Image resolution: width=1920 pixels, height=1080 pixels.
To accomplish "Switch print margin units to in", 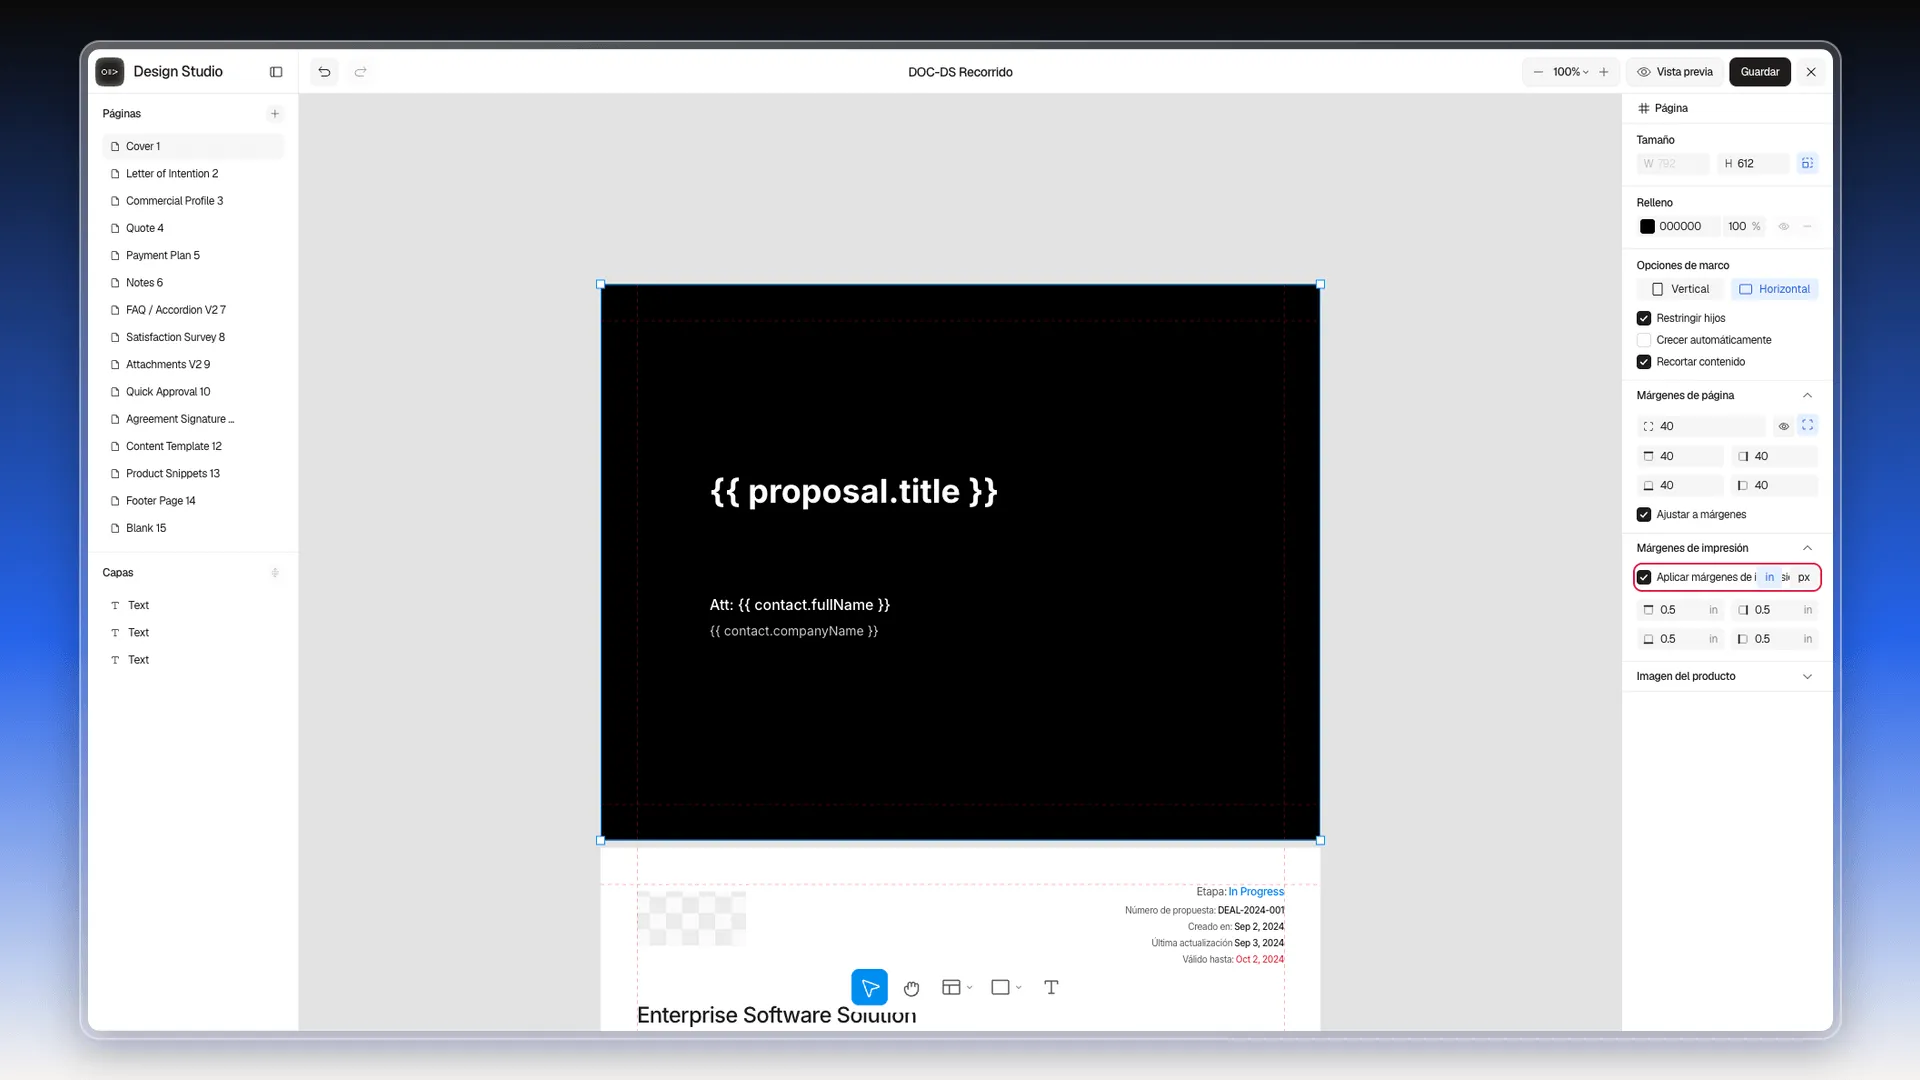I will click(1769, 577).
